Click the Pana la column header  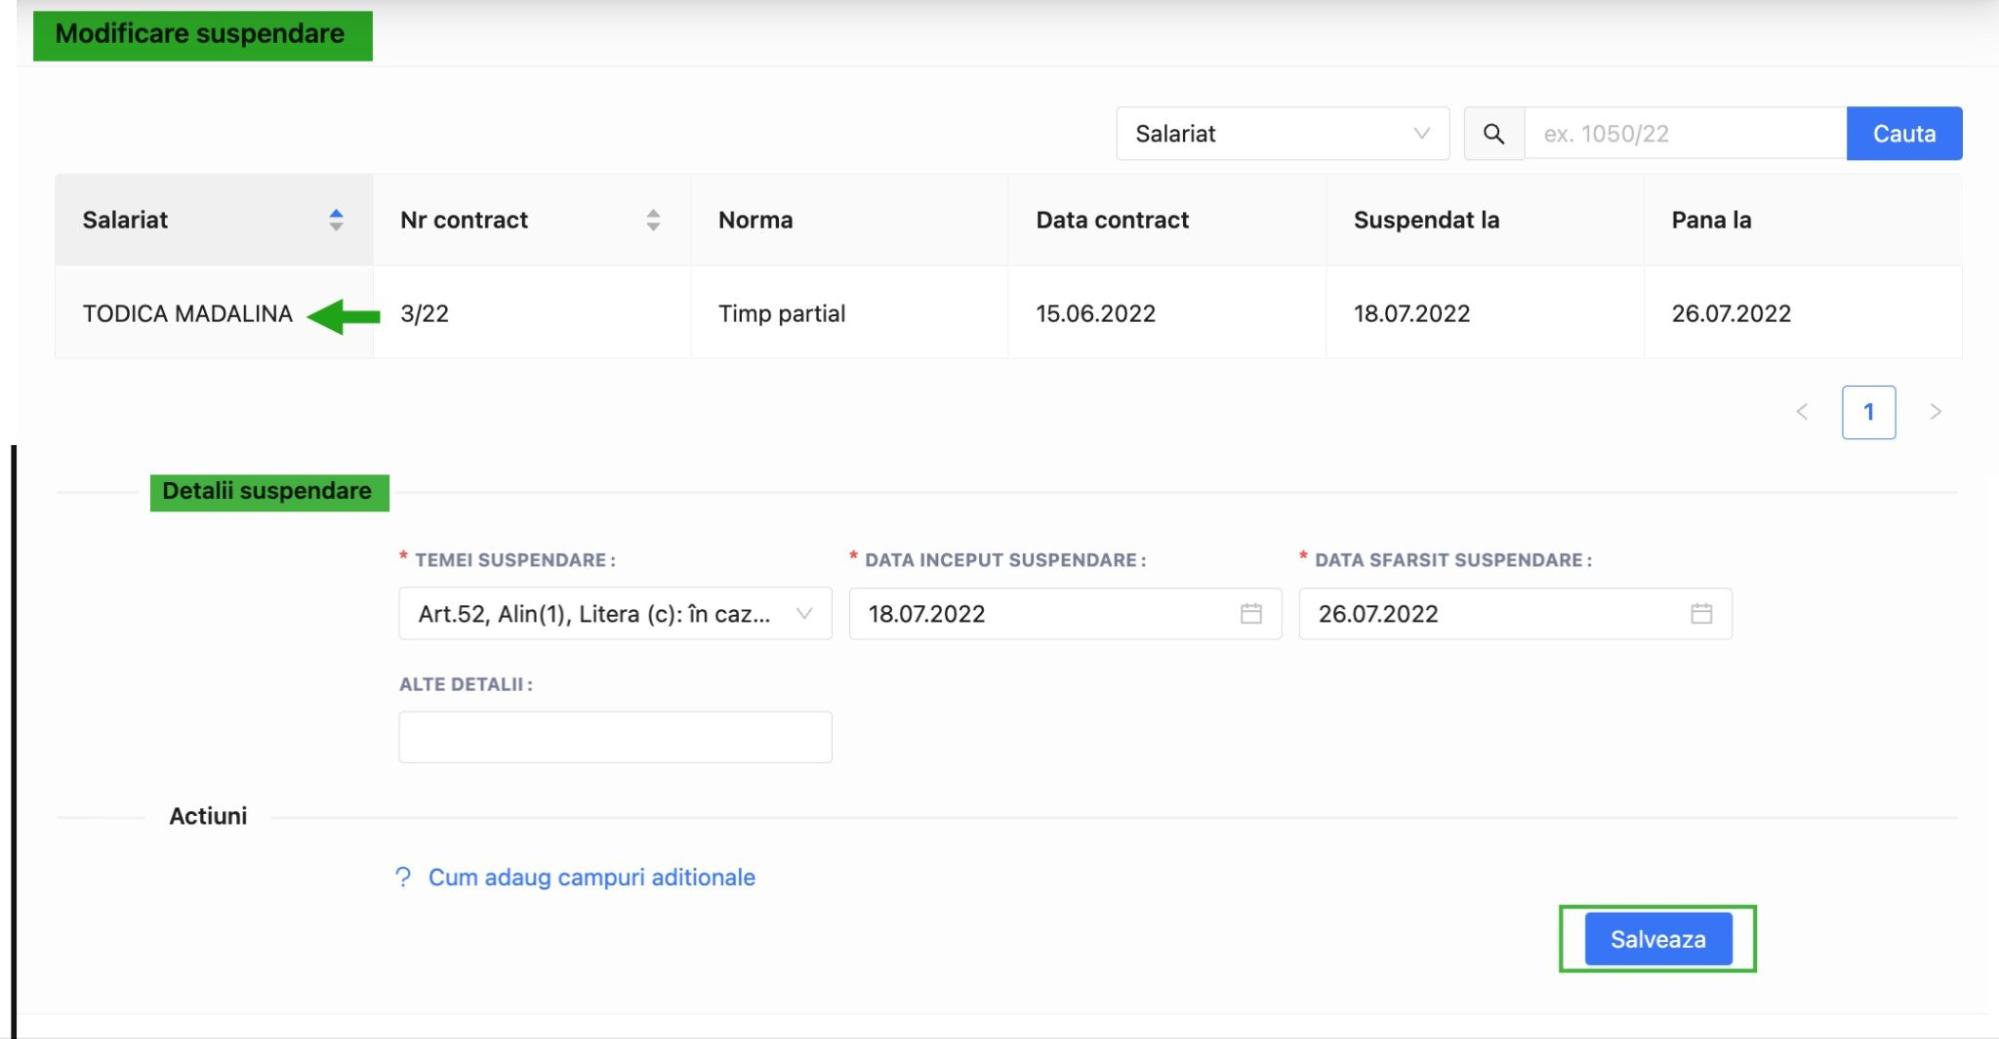tap(1803, 220)
